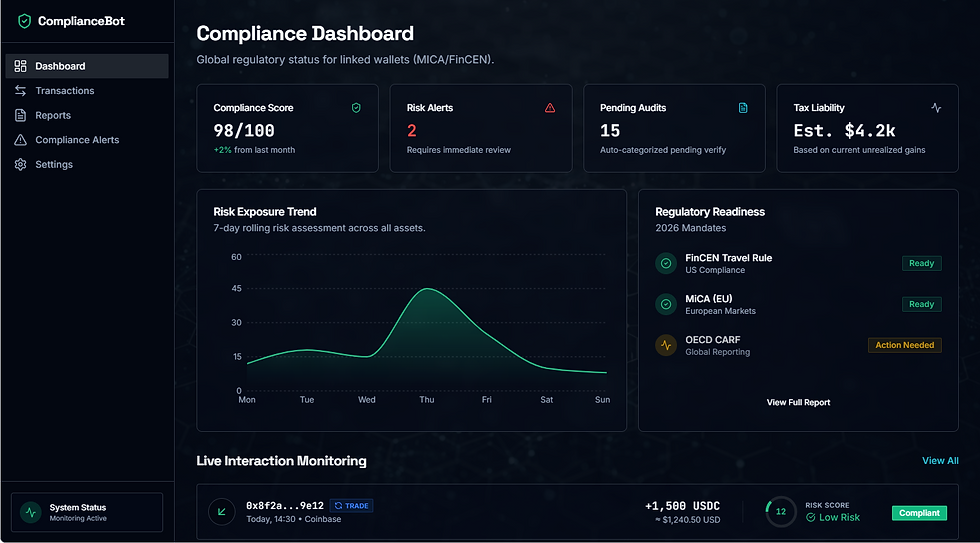Image resolution: width=980 pixels, height=543 pixels.
Task: Click View All for Live Interaction Monitoring
Action: [940, 461]
